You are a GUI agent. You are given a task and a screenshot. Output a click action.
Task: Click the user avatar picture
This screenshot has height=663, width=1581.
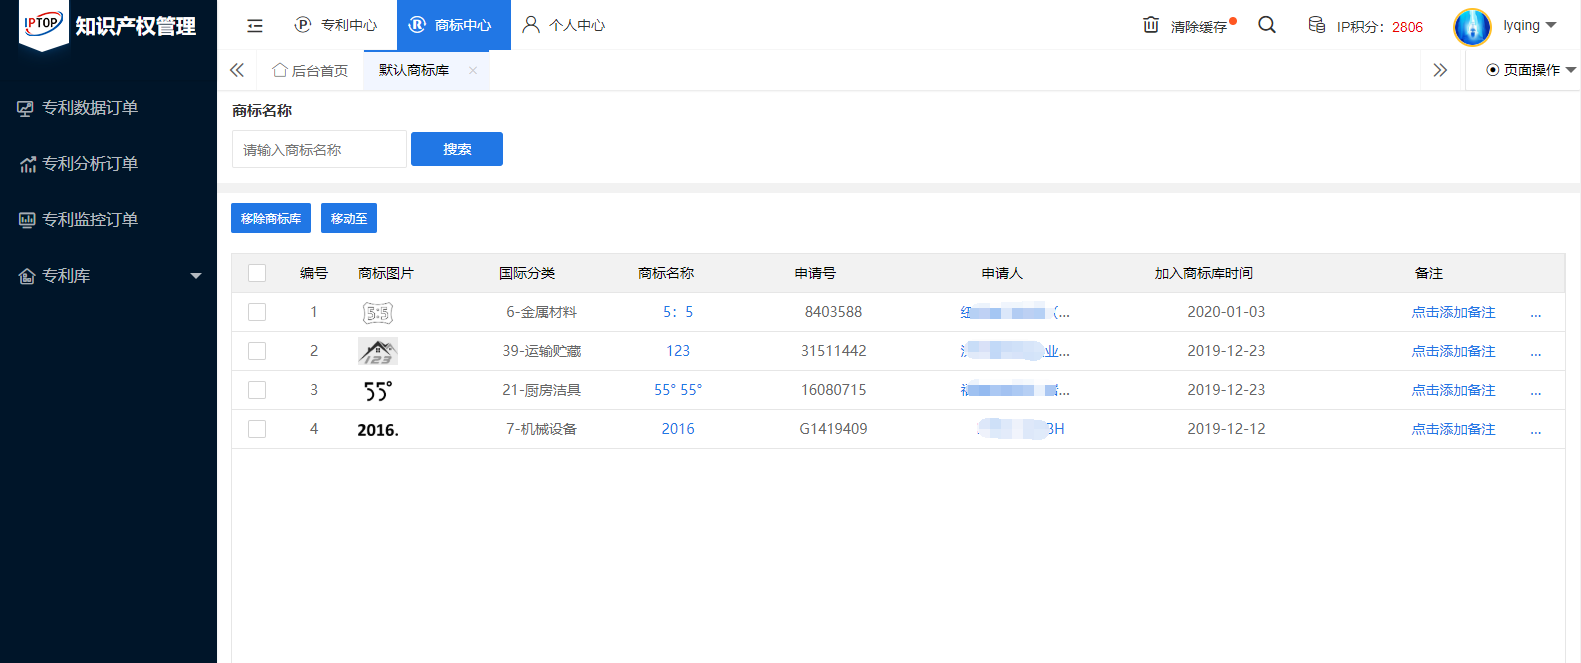coord(1472,27)
